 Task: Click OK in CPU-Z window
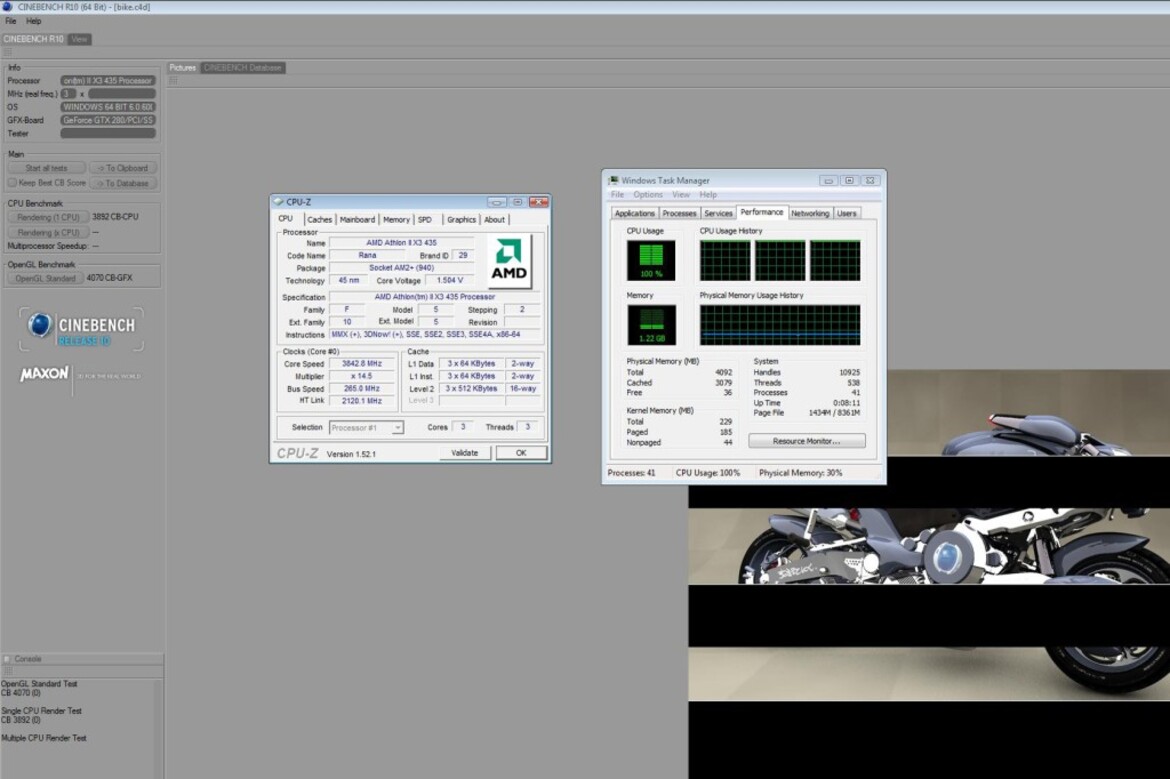(x=521, y=453)
